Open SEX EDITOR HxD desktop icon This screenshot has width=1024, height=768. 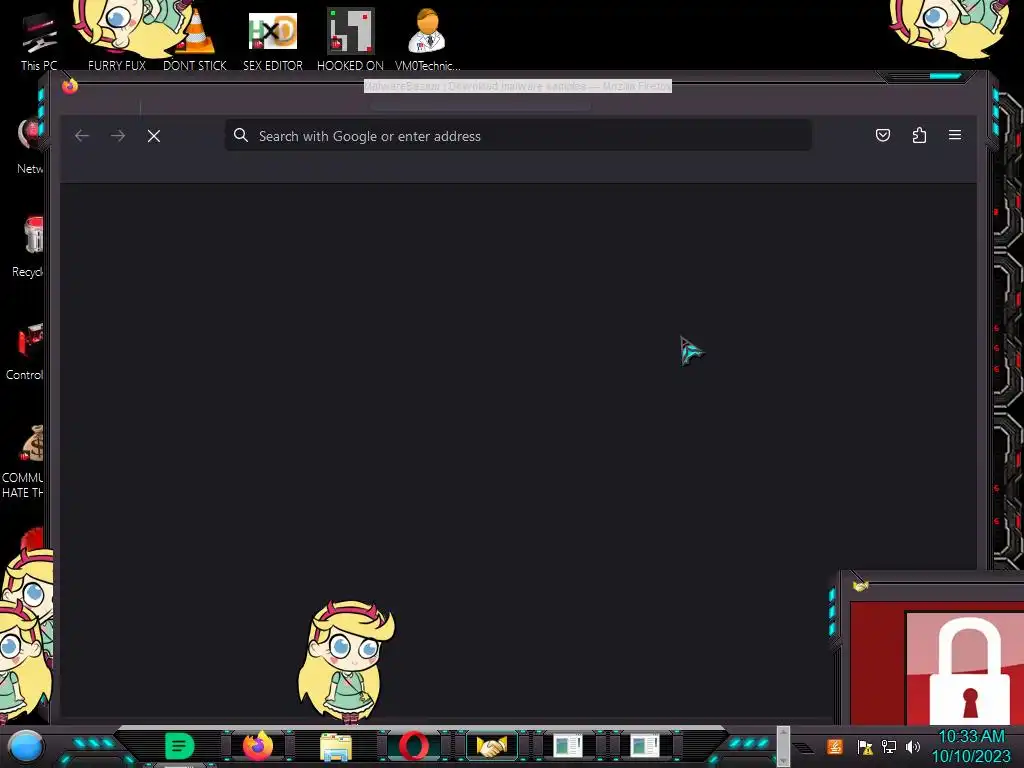[x=273, y=41]
